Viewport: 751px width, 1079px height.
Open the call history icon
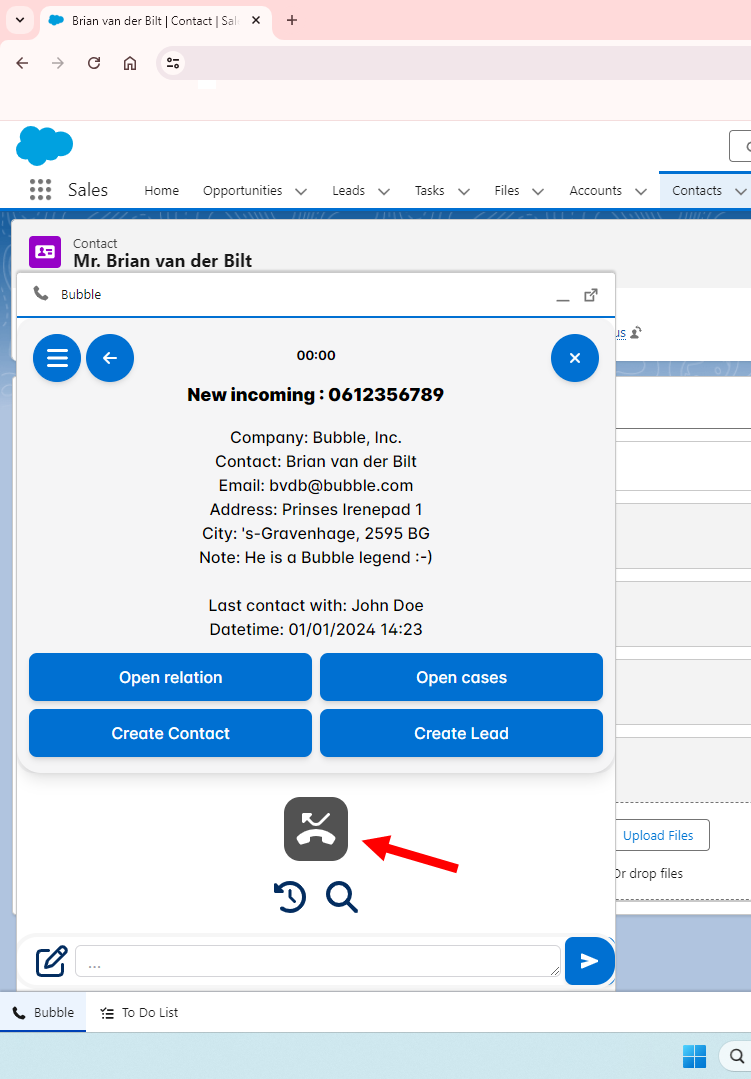[290, 897]
